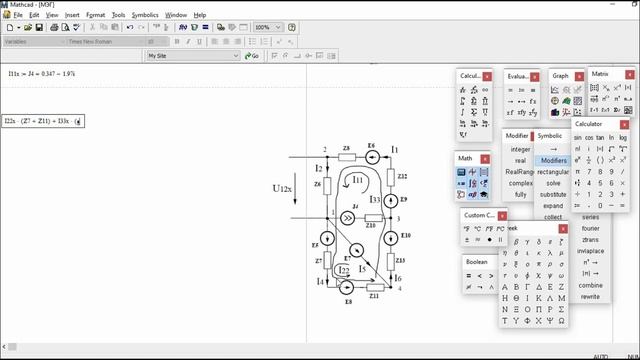640x360 pixels.
Task: Select the I11x definition at the top
Action: pyautogui.click(x=41, y=74)
